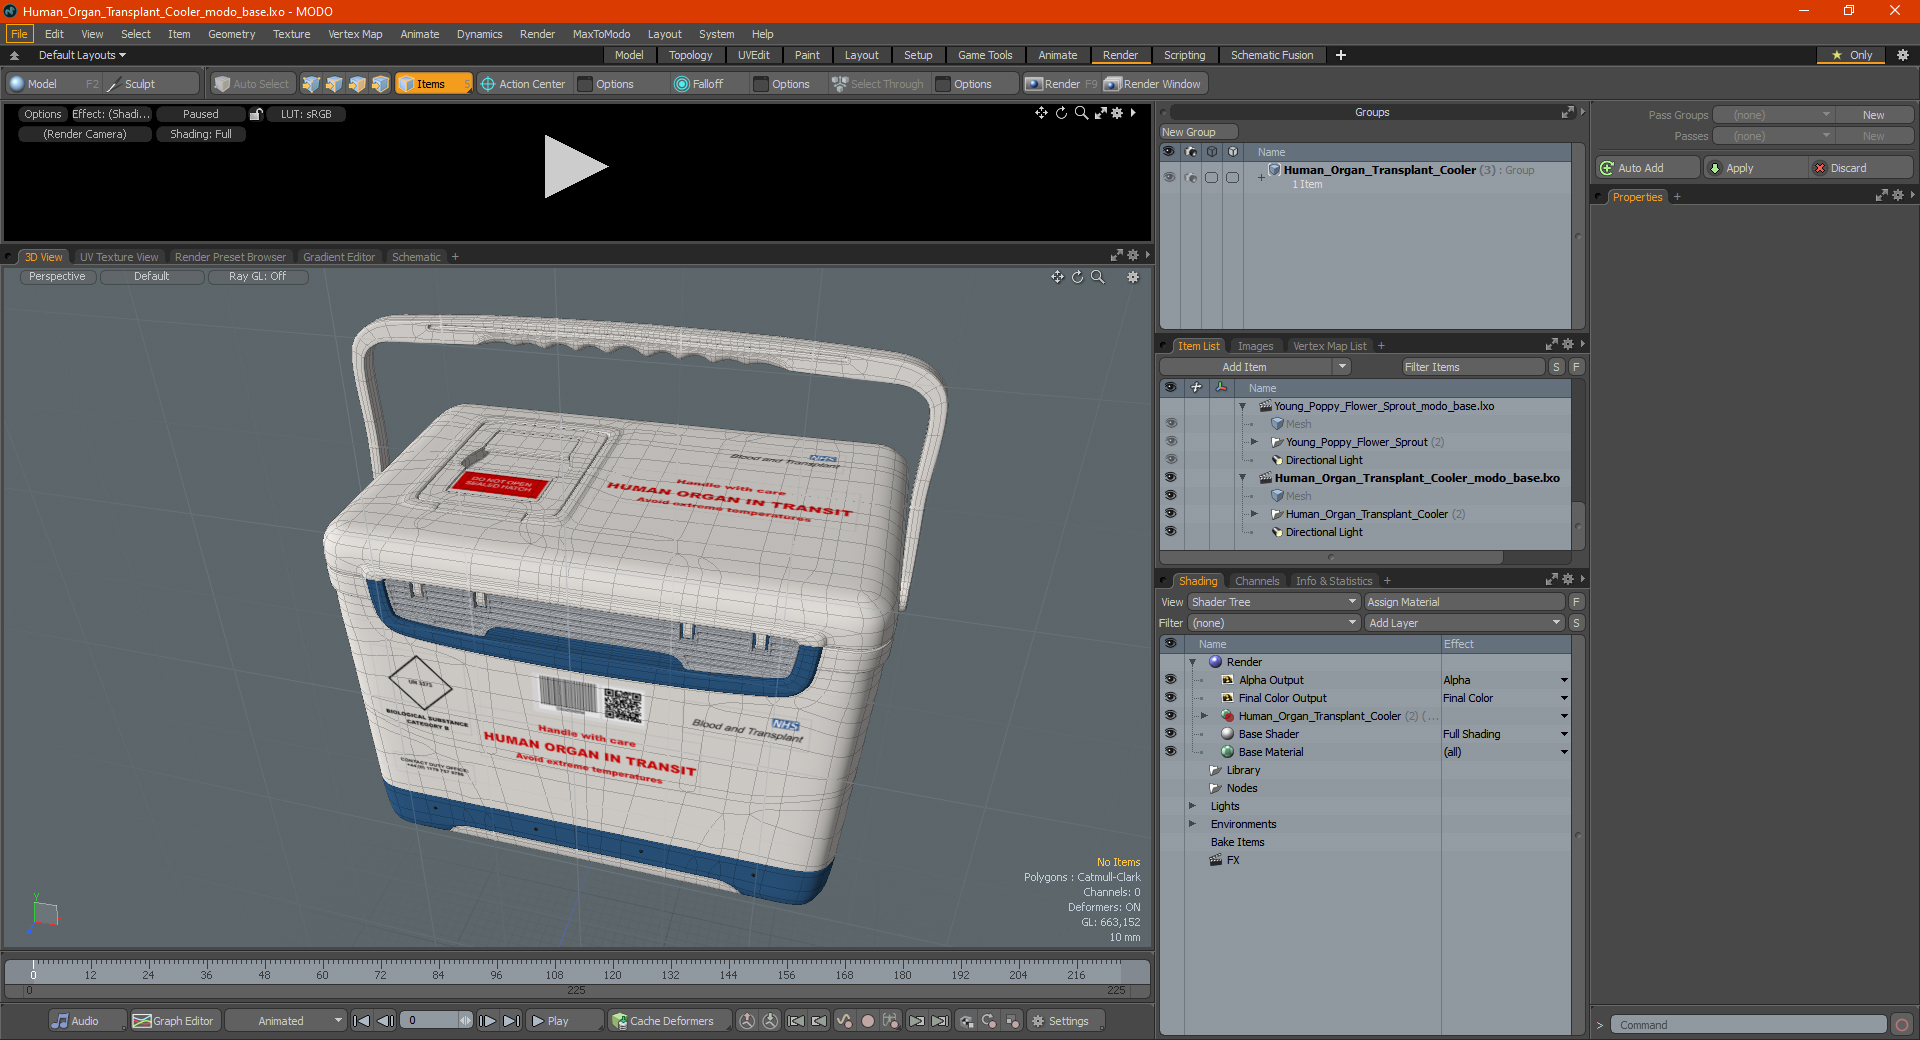
Task: Click the Discard button
Action: [x=1861, y=168]
